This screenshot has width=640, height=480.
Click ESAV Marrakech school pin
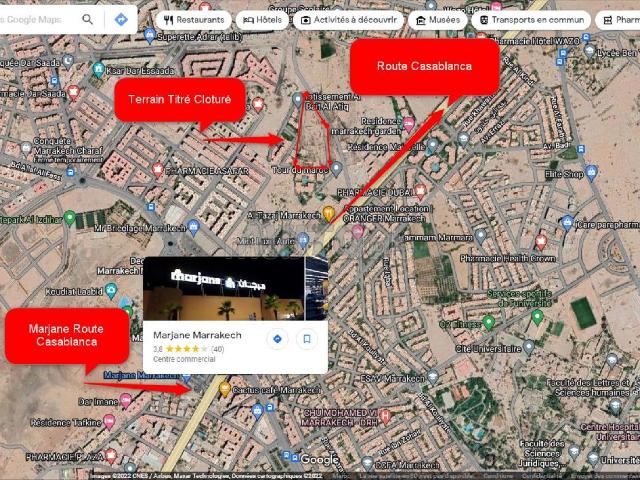433,377
